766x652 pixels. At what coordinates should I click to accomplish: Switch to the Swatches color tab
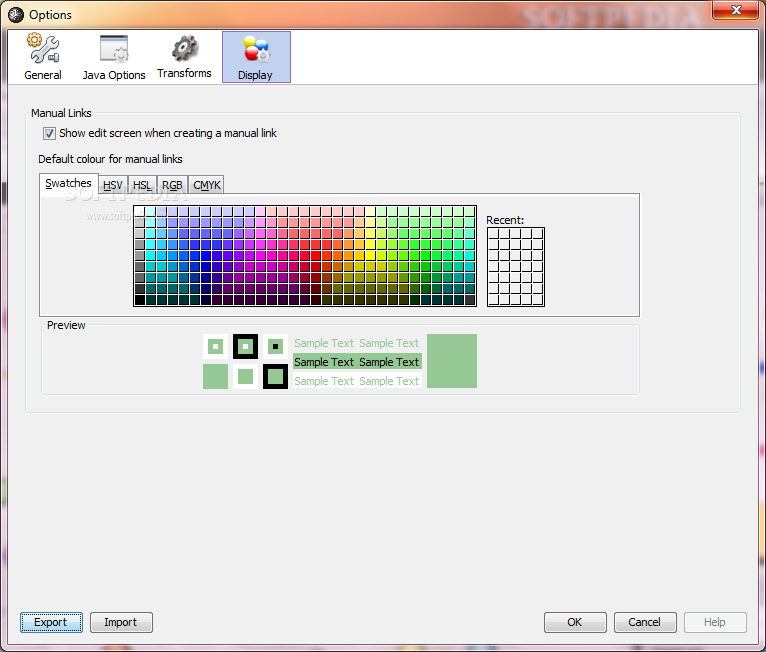[68, 184]
